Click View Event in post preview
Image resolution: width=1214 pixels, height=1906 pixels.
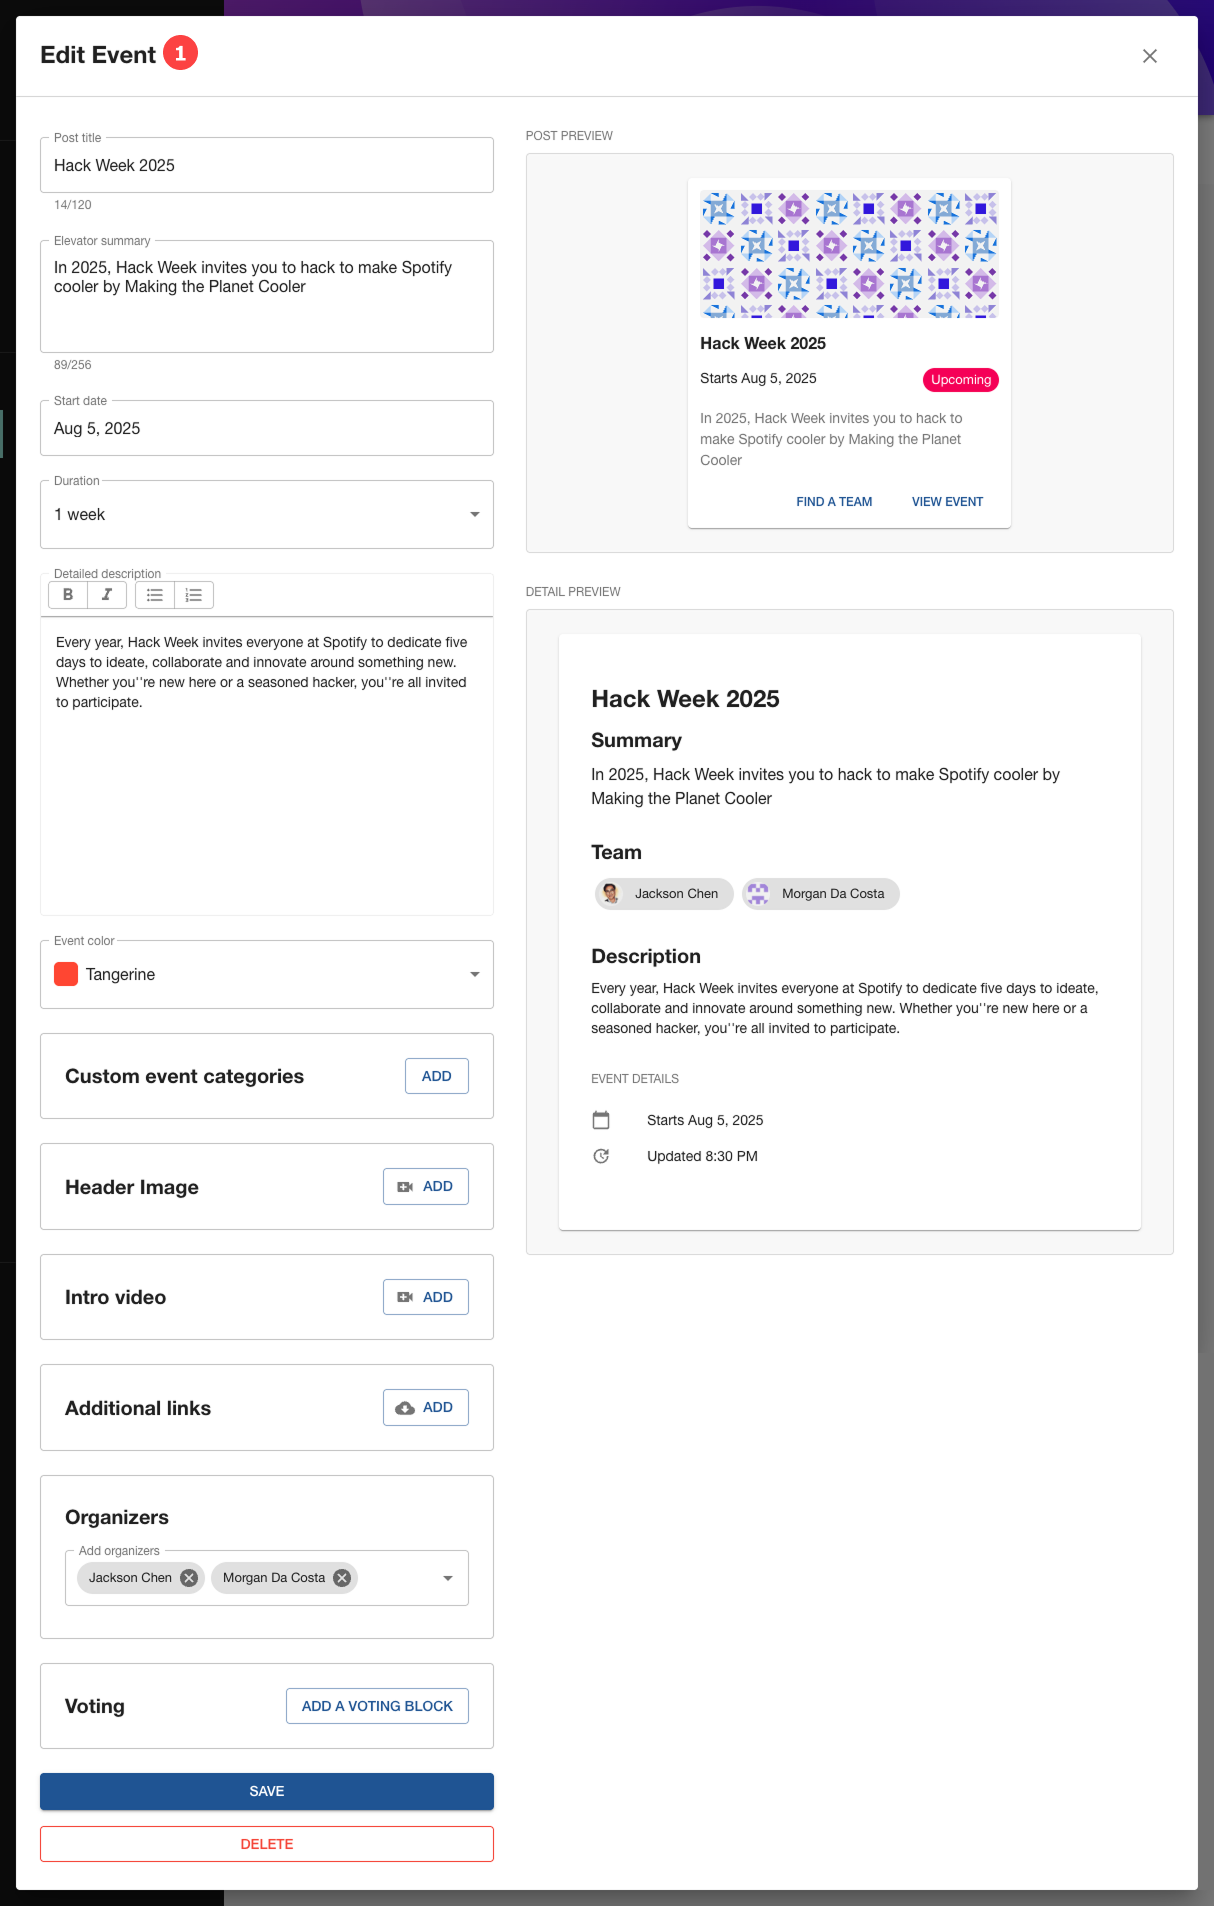[x=947, y=502]
